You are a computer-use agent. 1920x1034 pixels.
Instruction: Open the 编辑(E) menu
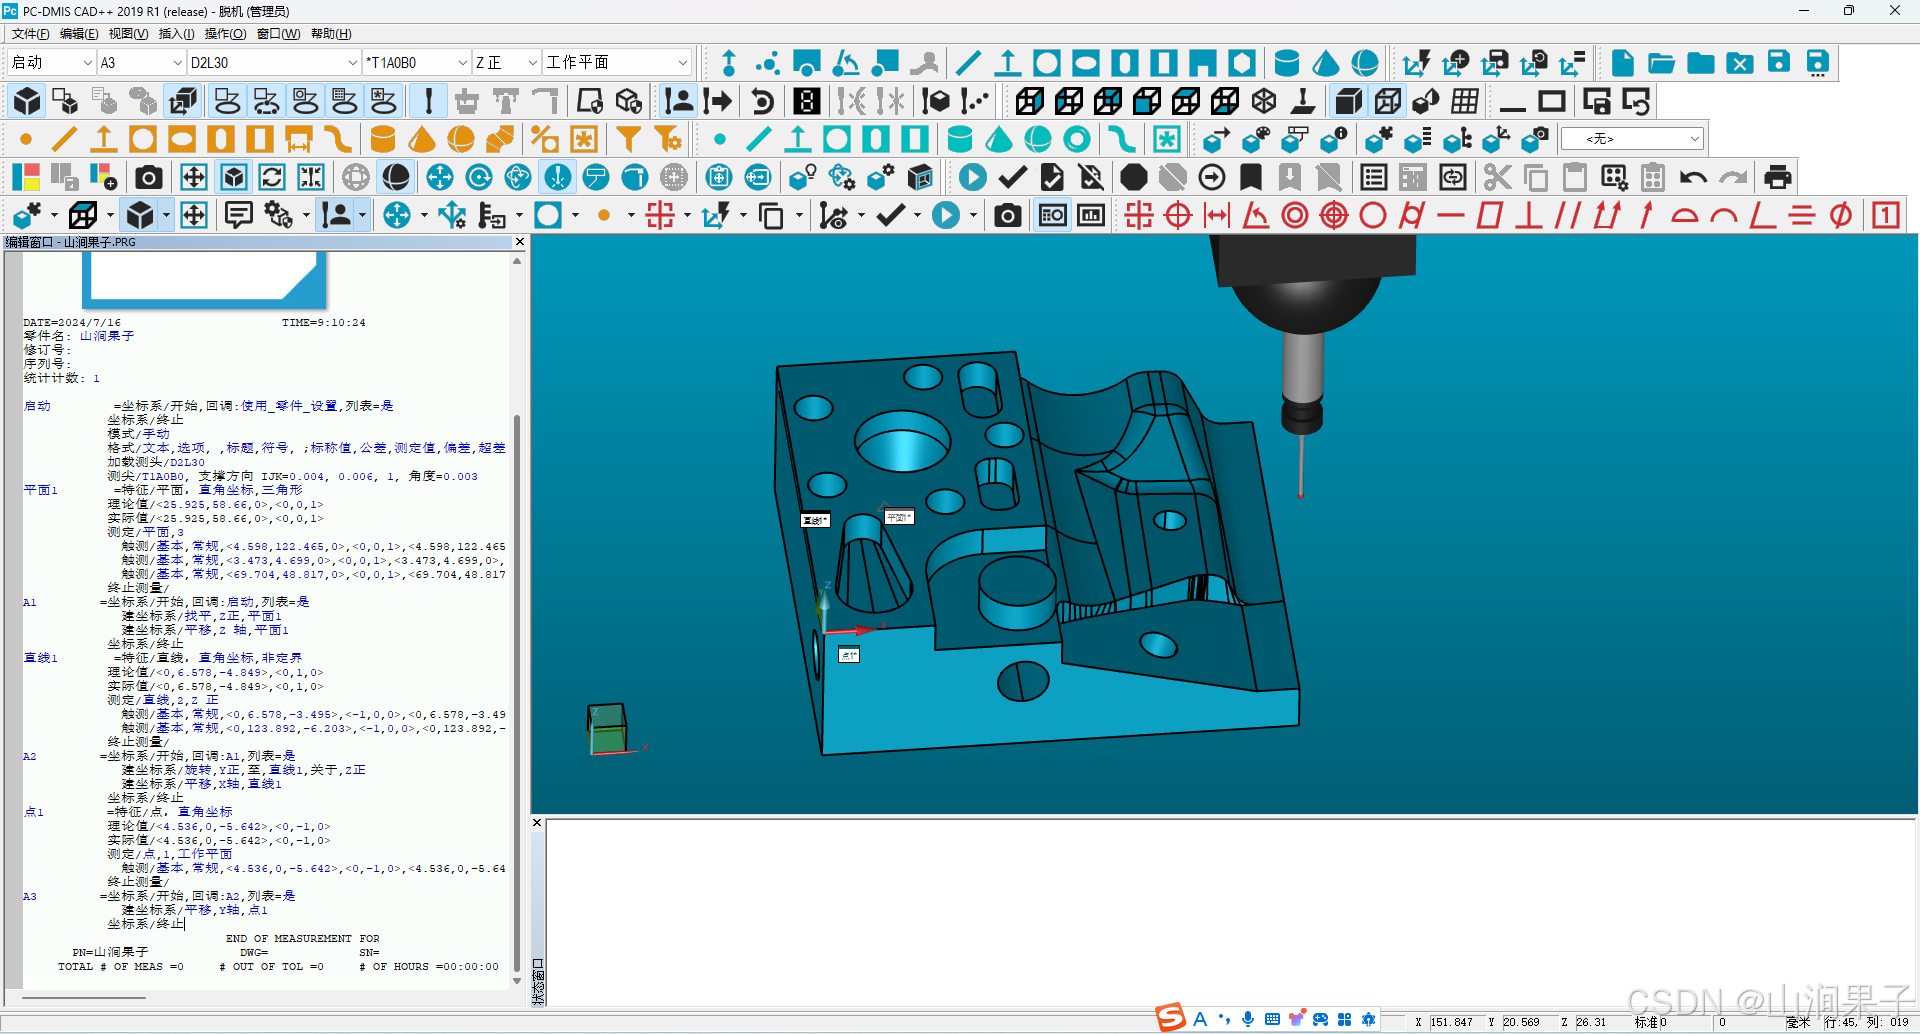coord(79,34)
